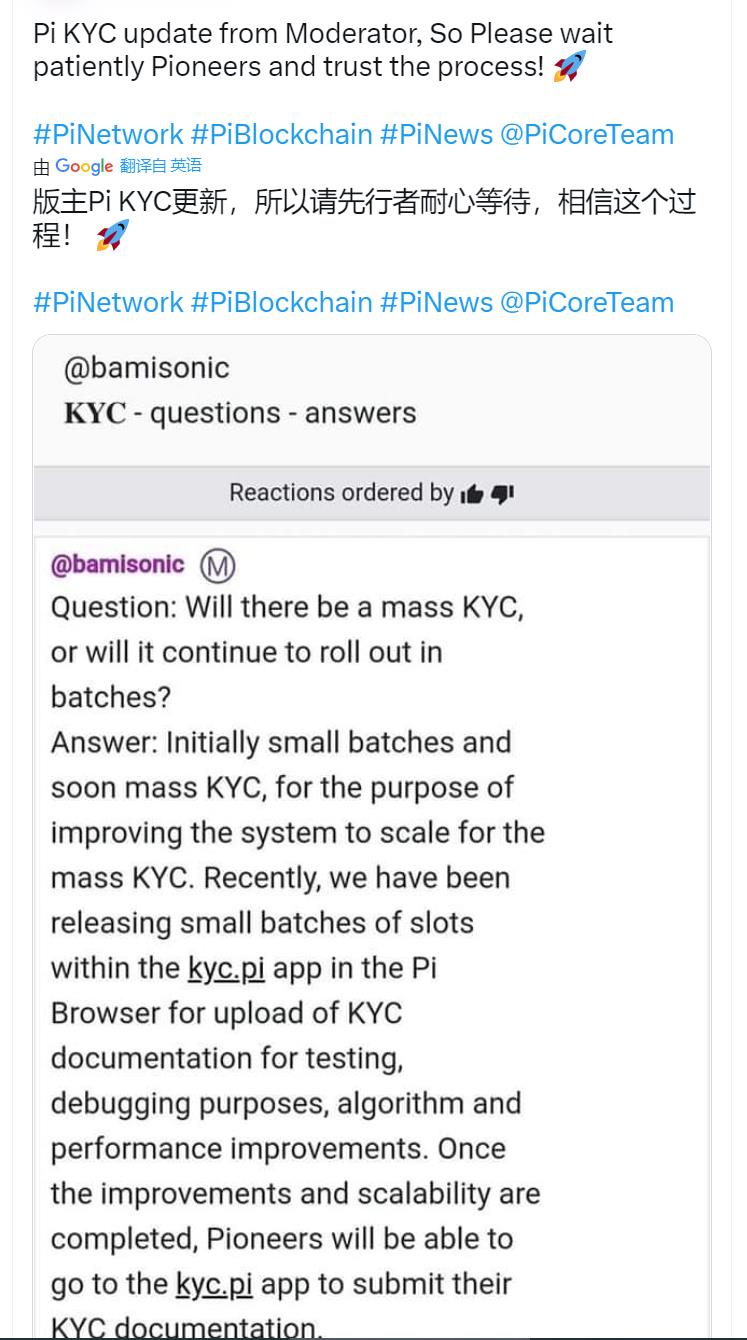Open #PiNews hashtag below the Chinese translation
This screenshot has height=1340, width=747.
point(436,302)
